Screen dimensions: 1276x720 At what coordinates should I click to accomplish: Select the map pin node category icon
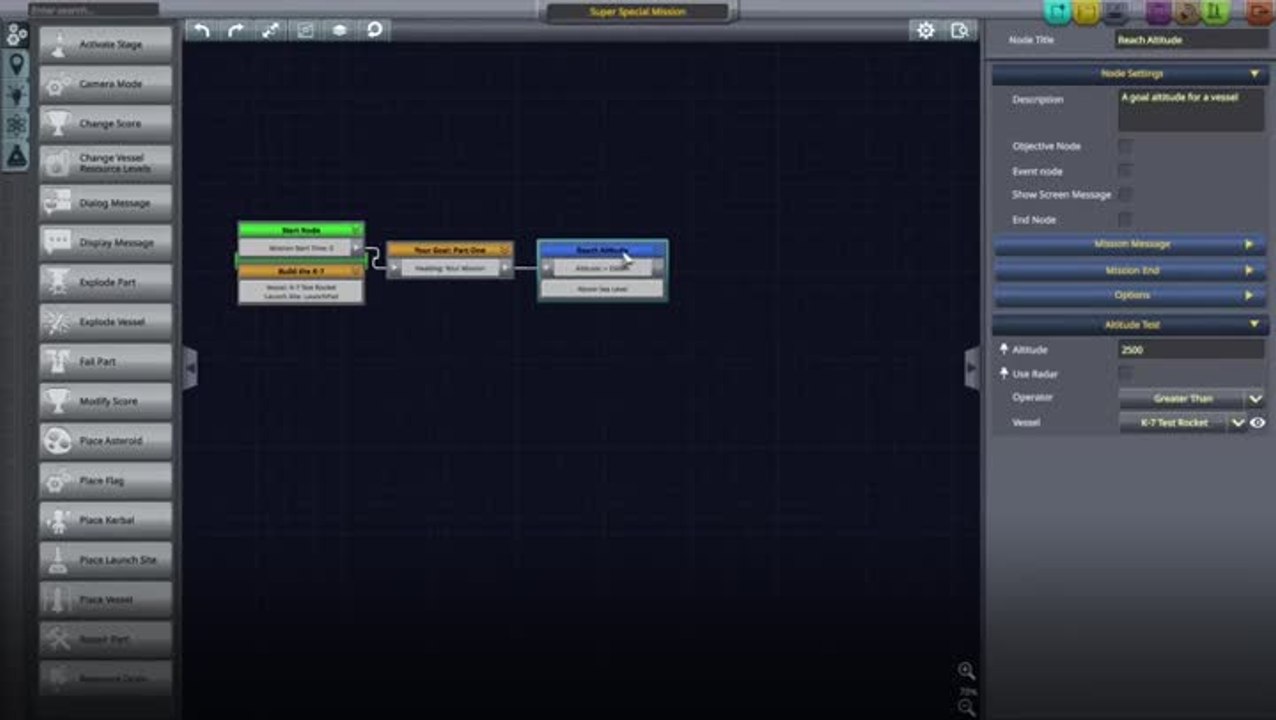(x=16, y=65)
